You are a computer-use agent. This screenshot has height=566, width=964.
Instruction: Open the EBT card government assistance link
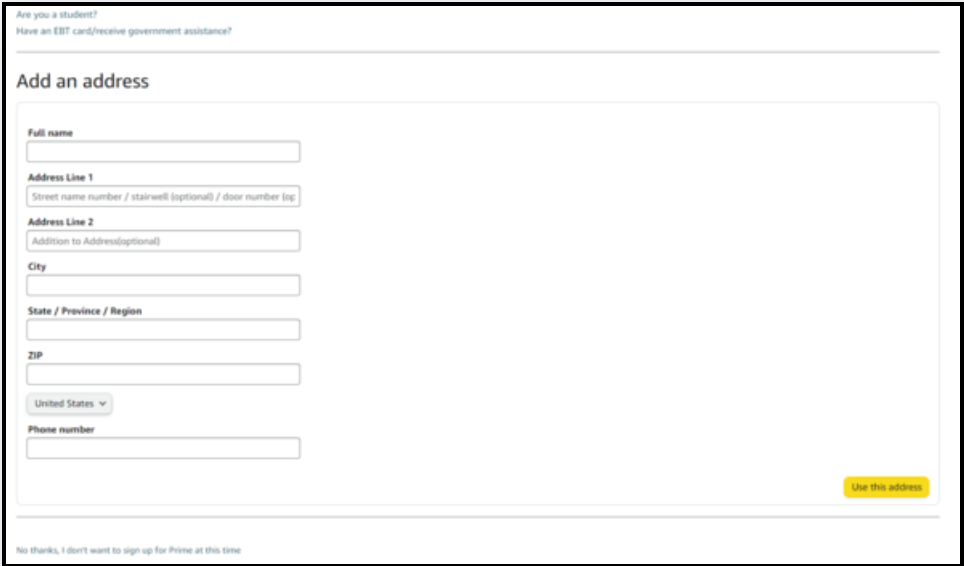124,31
